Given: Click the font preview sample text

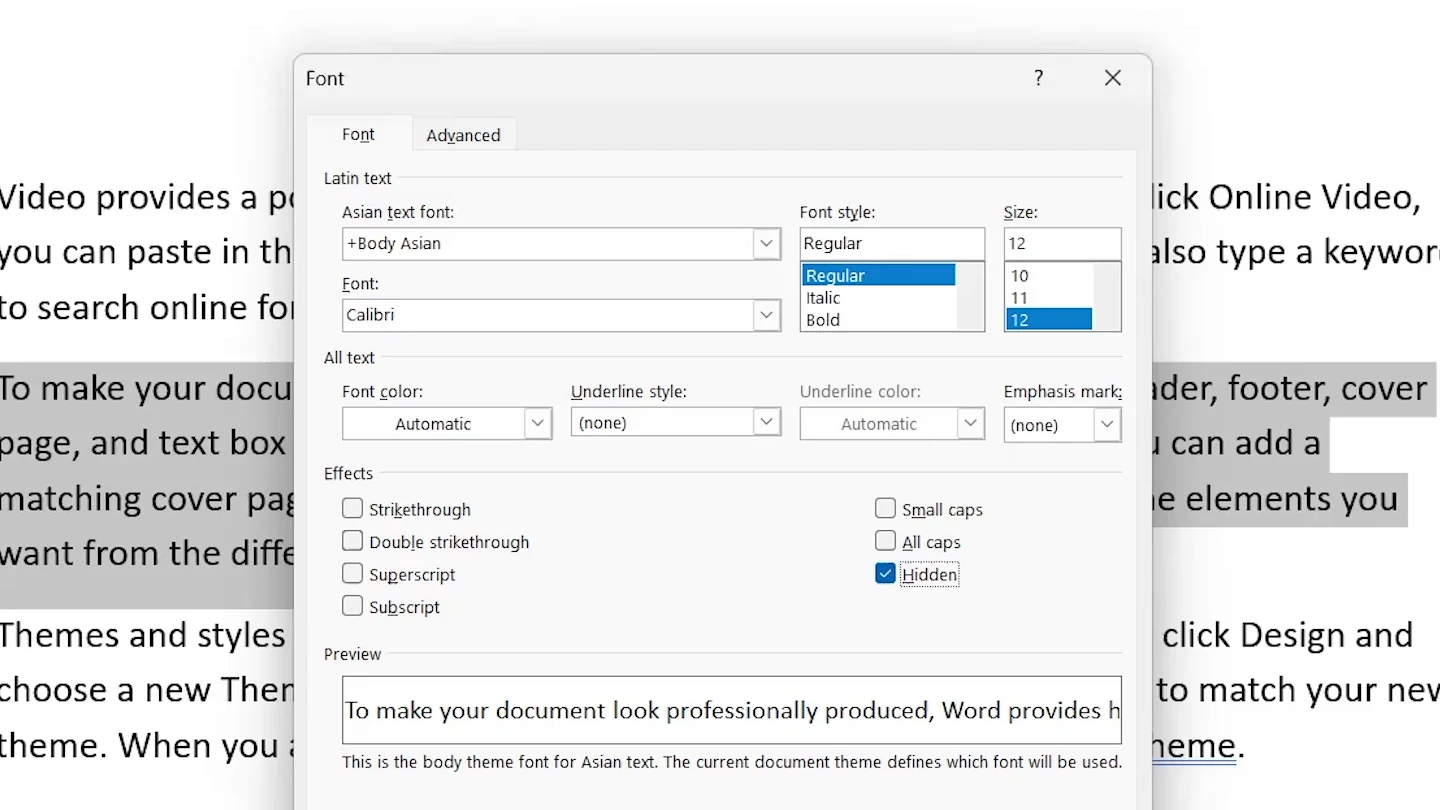Looking at the screenshot, I should click(732, 710).
